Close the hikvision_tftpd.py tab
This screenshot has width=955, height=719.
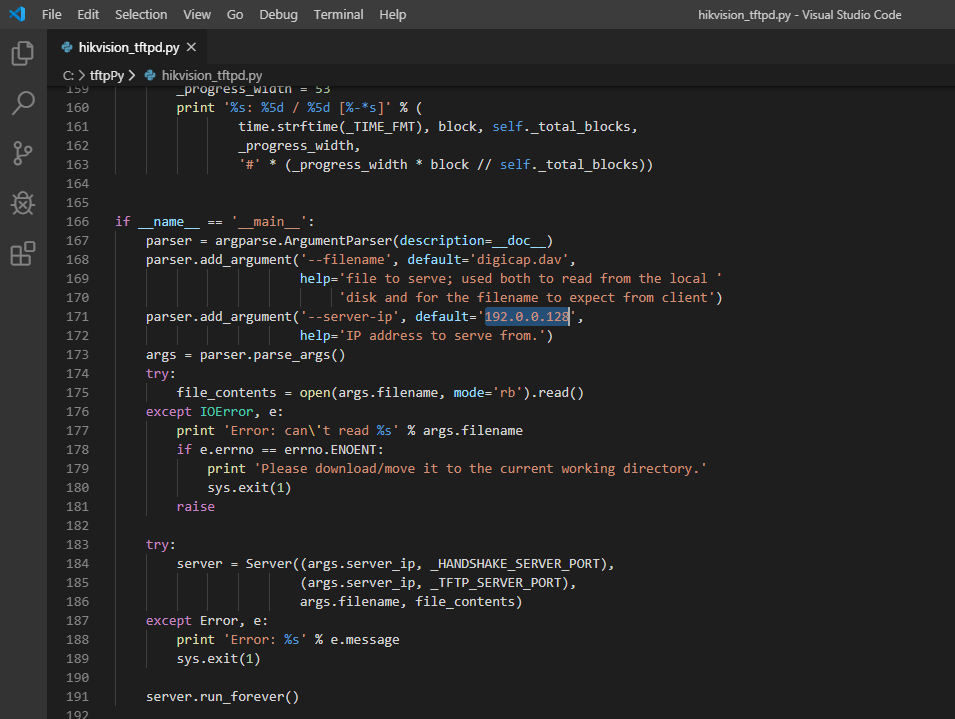[x=191, y=47]
